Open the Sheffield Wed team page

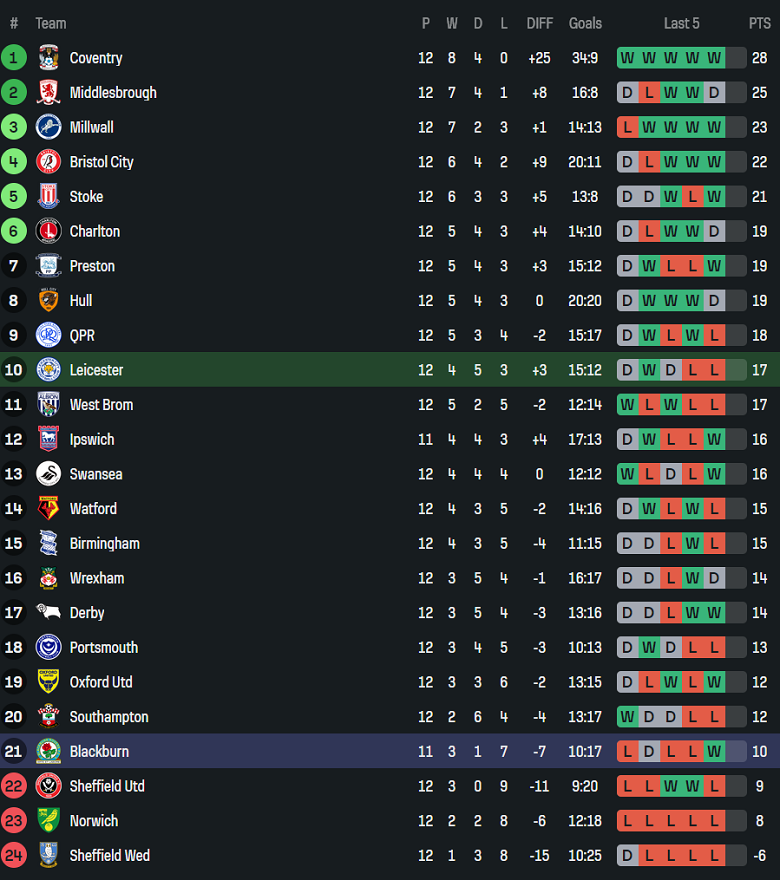tap(109, 856)
